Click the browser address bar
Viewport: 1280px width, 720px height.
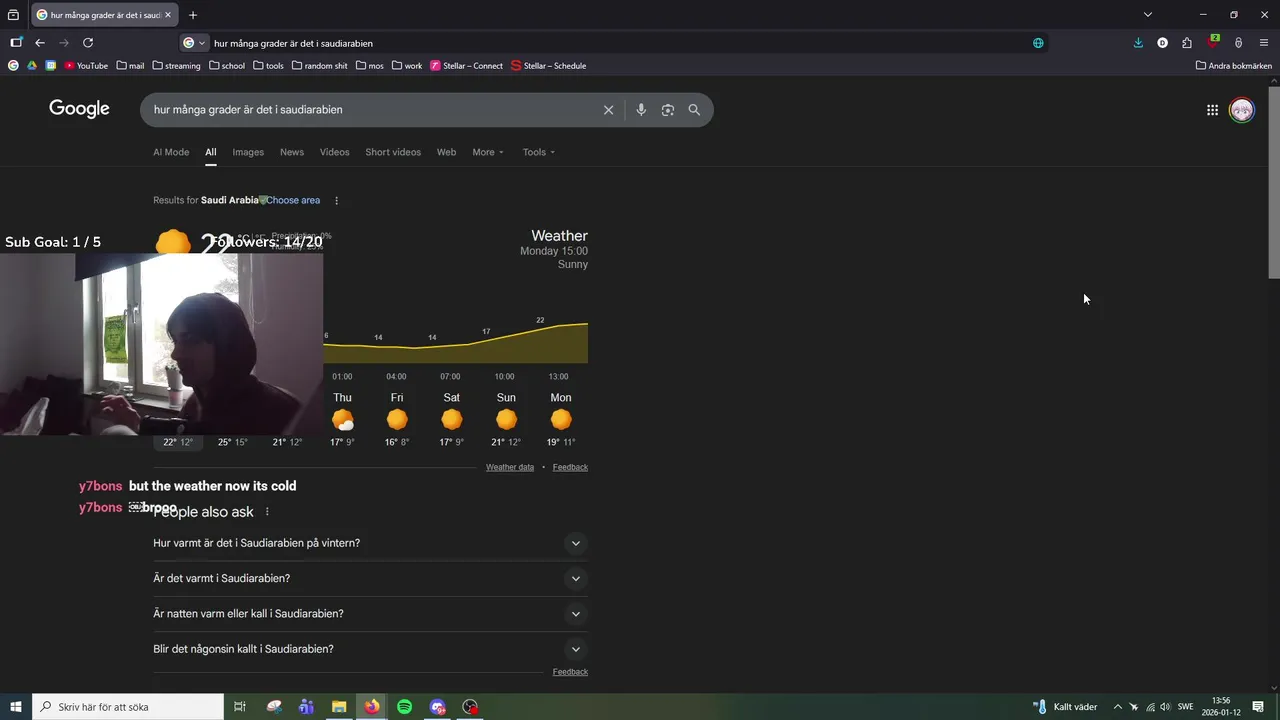615,43
